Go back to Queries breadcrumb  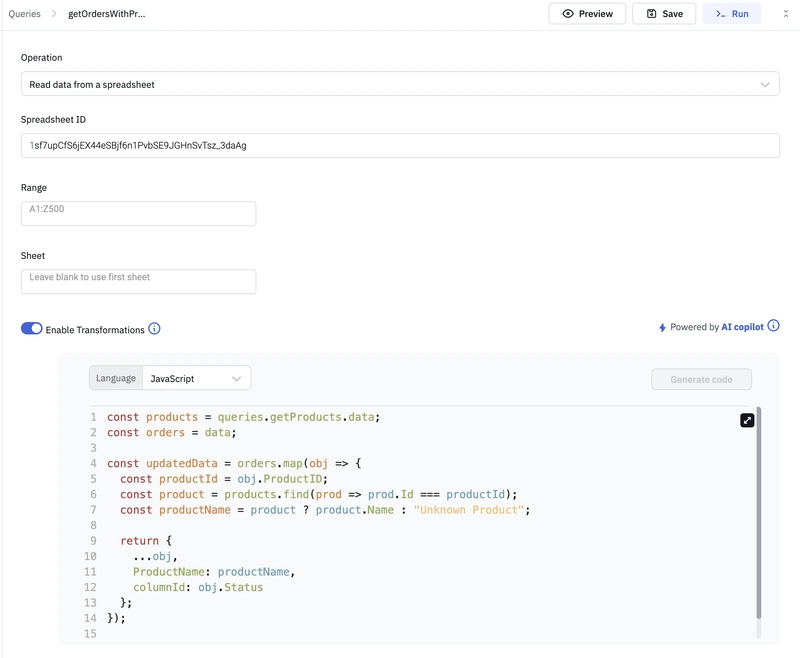[24, 14]
